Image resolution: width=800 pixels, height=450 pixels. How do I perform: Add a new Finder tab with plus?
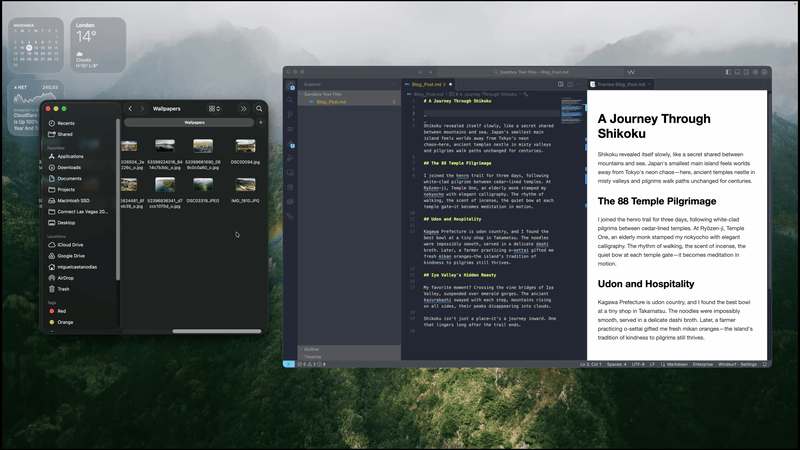click(x=261, y=122)
